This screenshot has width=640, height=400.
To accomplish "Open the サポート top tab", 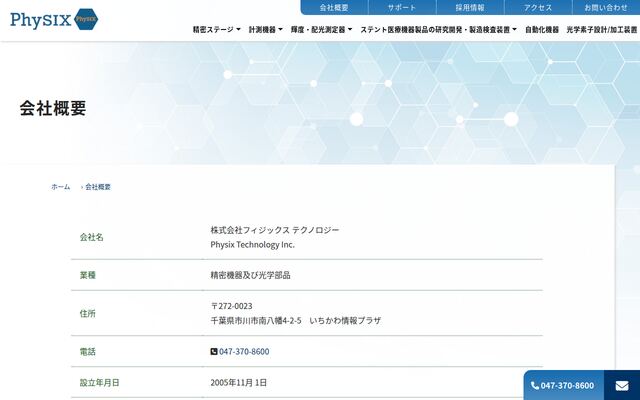I will (402, 7).
